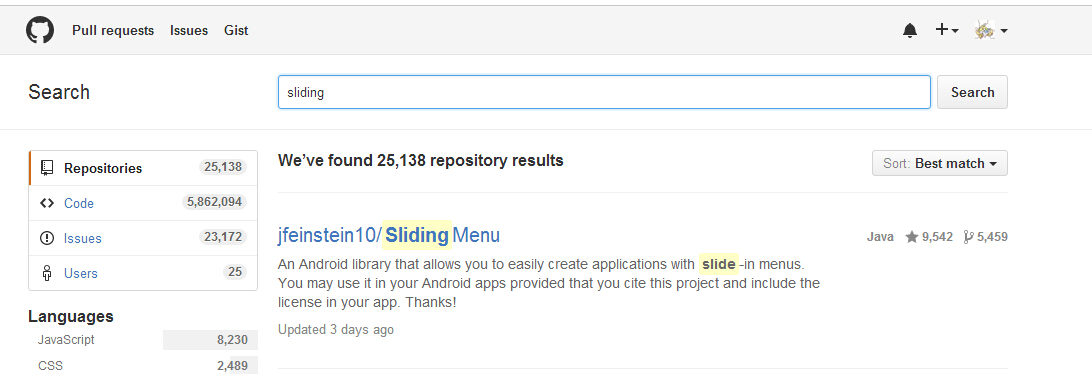Click the star icon showing 9,542

coord(912,237)
